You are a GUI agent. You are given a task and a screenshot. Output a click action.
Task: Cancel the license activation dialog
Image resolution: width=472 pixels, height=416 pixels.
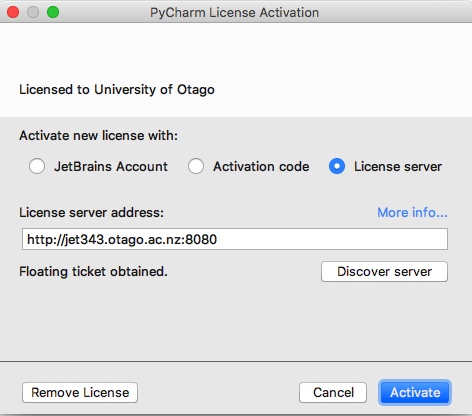click(x=333, y=392)
